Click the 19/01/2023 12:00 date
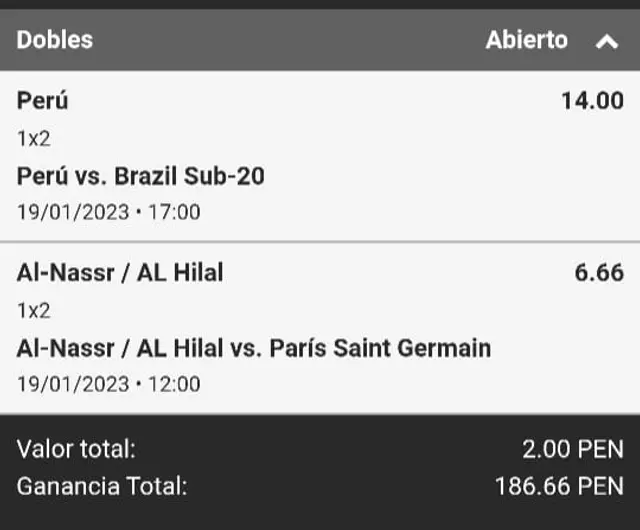Screen dimensions: 640x530 click(x=109, y=384)
